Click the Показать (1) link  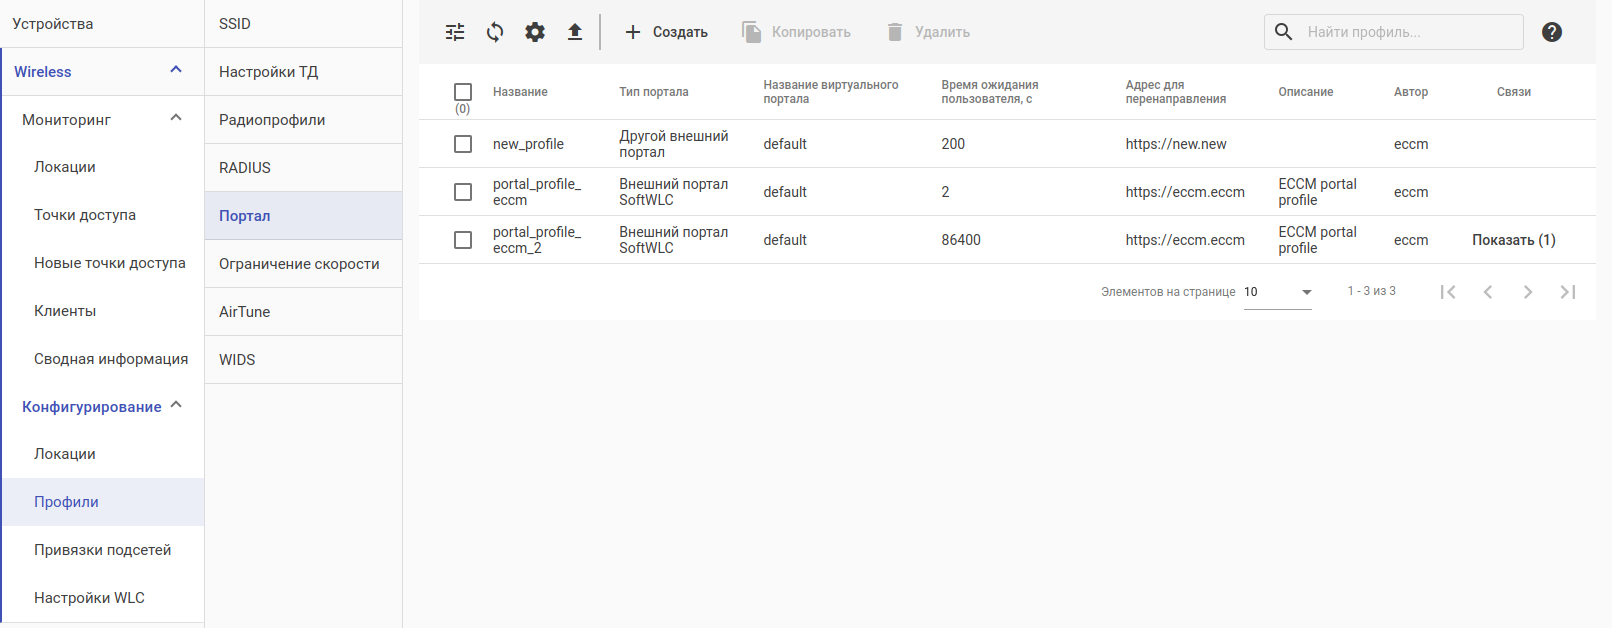tap(1514, 240)
